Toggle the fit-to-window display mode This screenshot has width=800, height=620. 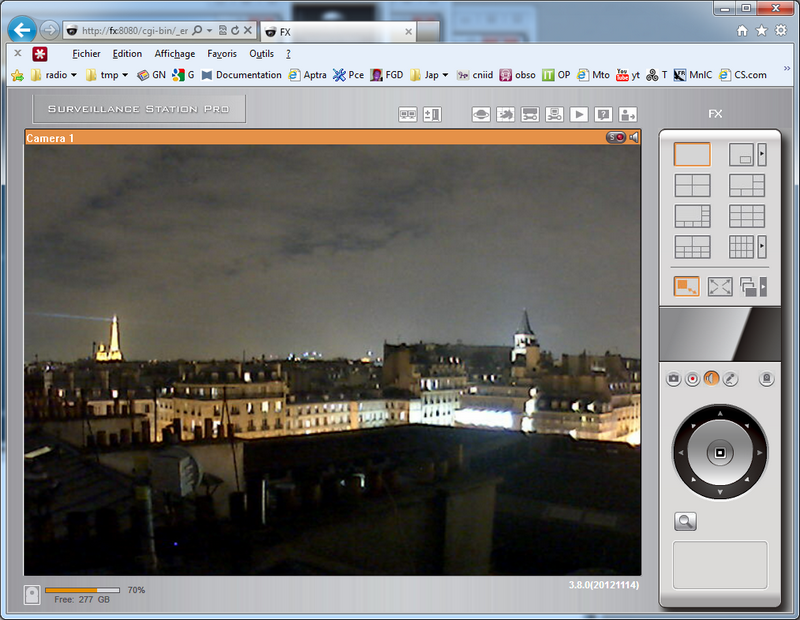click(x=687, y=287)
